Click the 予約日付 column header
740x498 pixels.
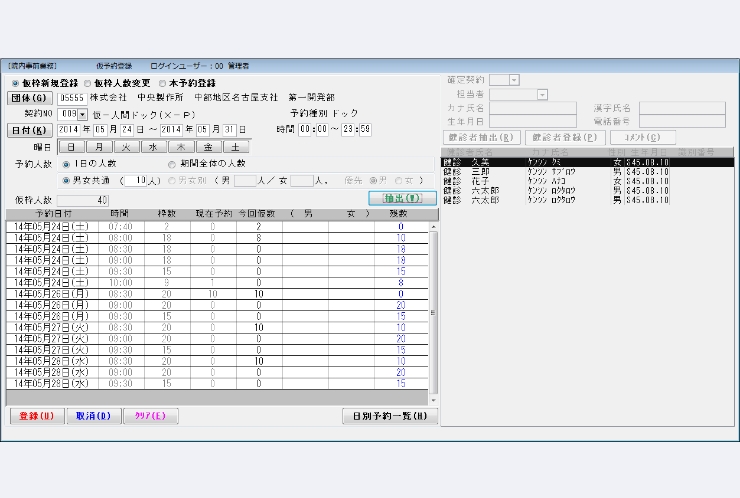click(53, 214)
